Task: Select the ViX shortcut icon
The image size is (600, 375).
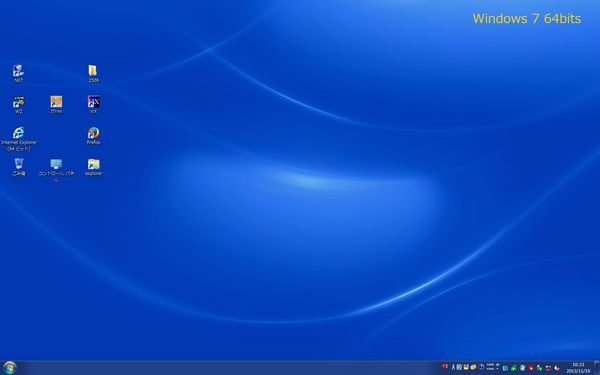Action: pyautogui.click(x=93, y=104)
